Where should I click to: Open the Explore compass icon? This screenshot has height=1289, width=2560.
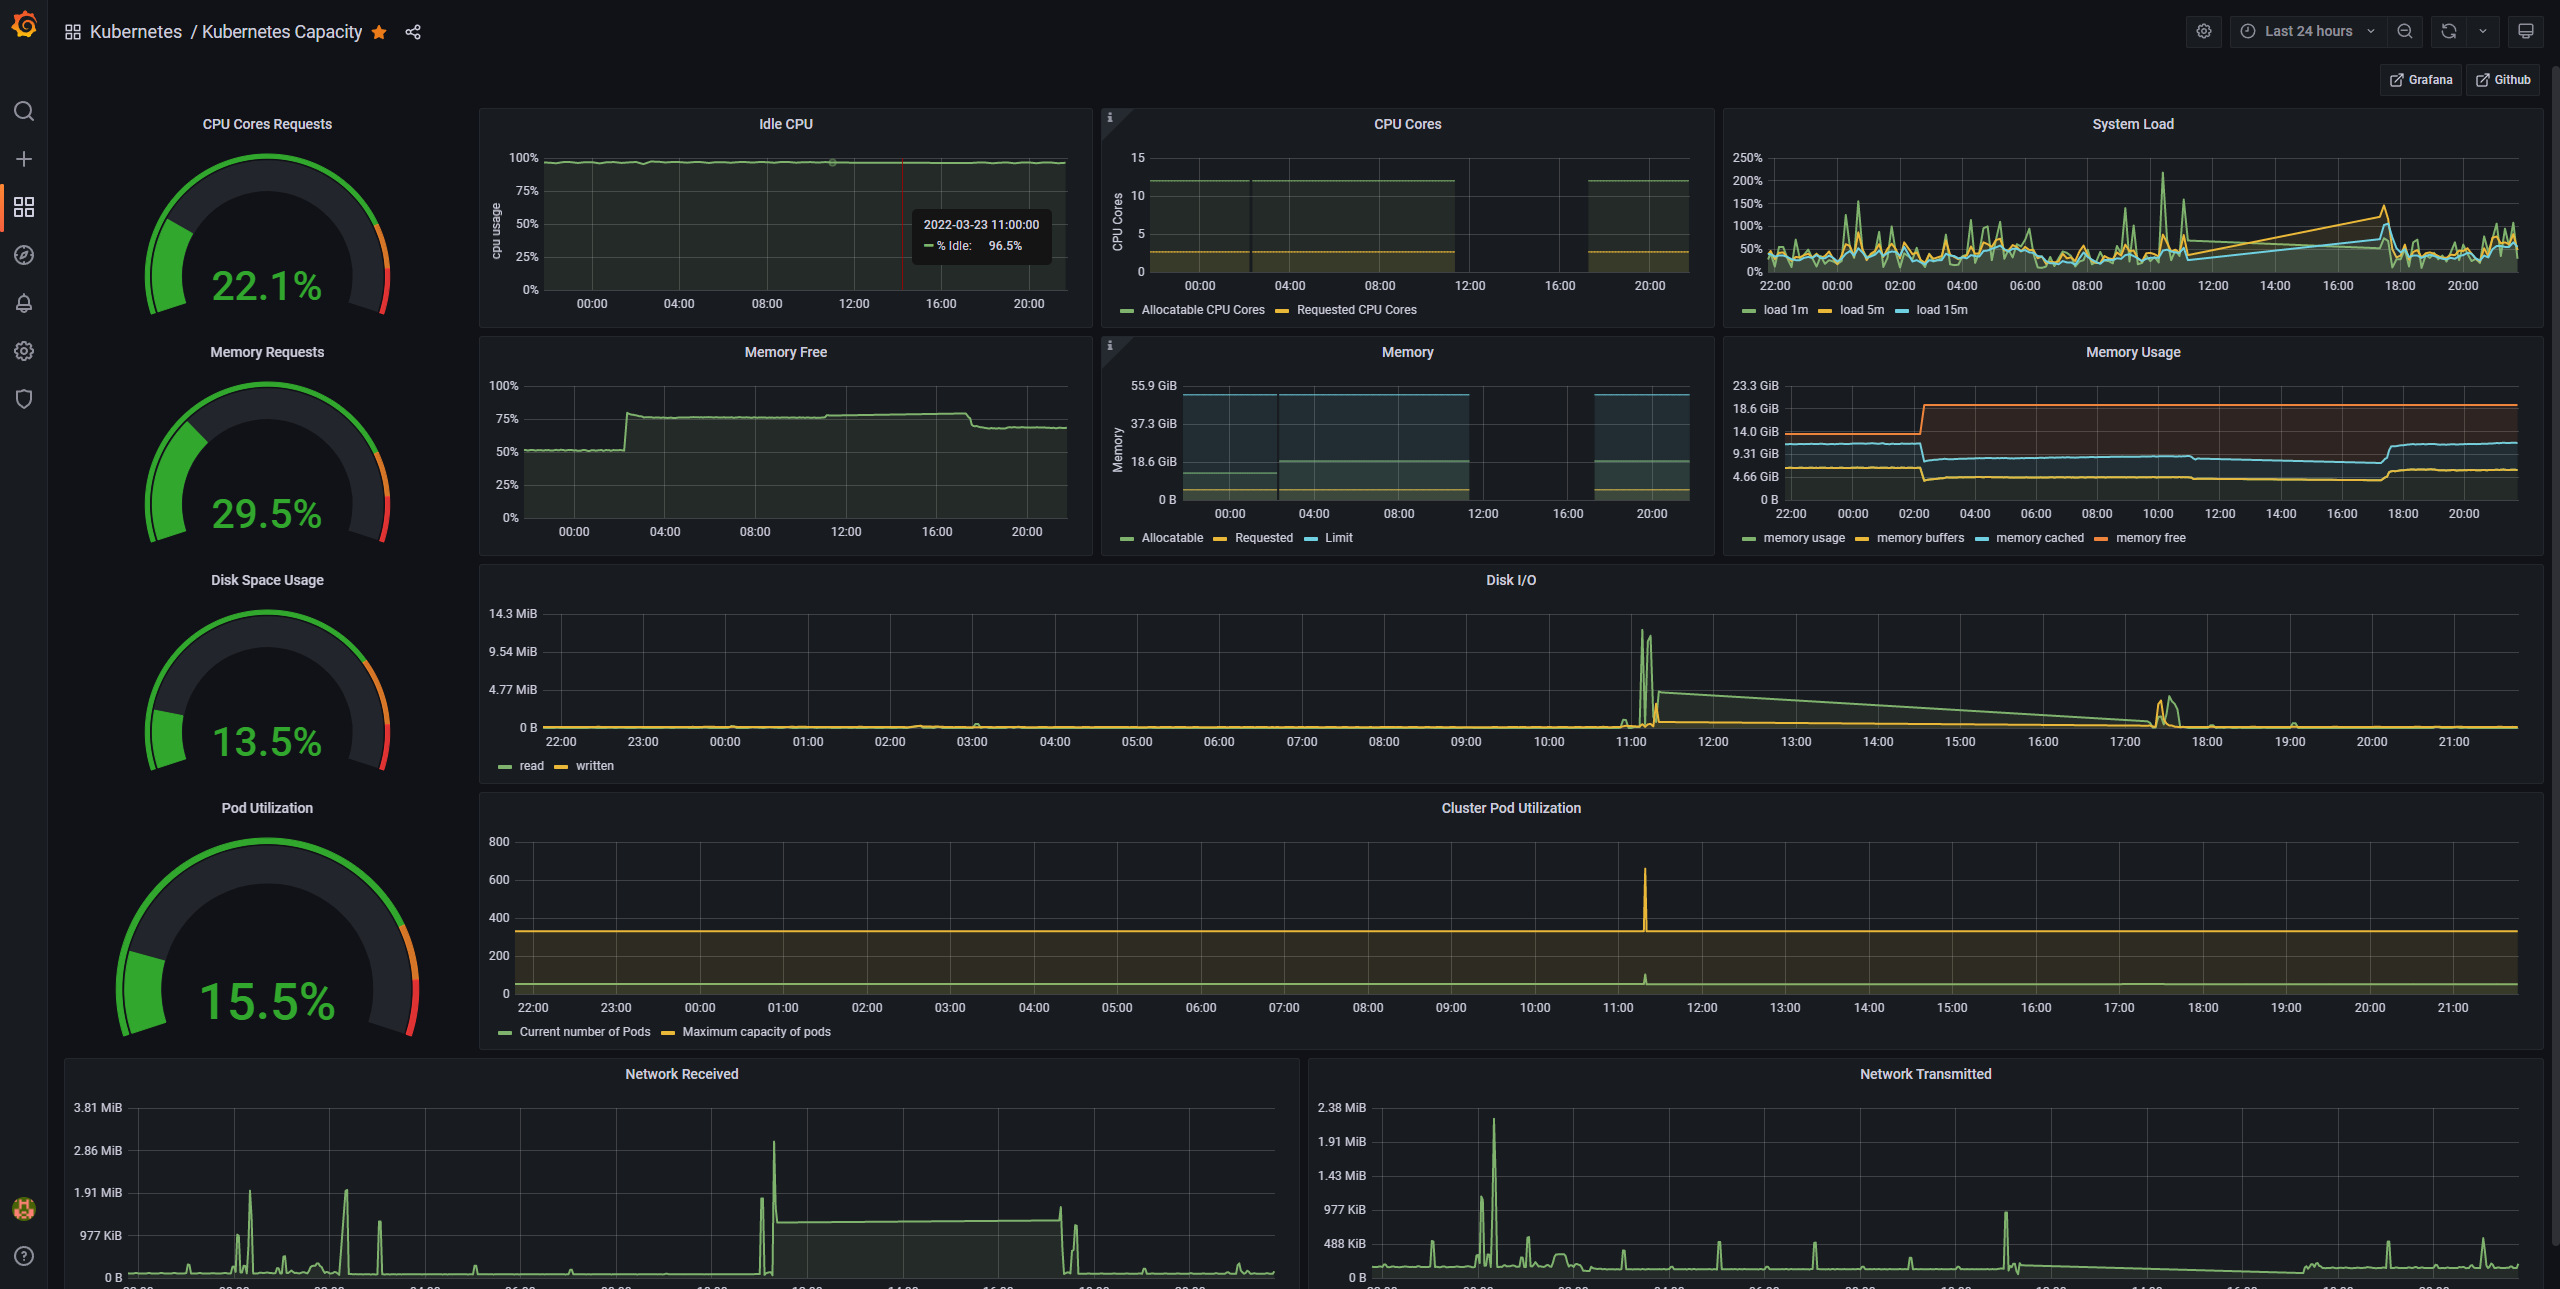24,255
